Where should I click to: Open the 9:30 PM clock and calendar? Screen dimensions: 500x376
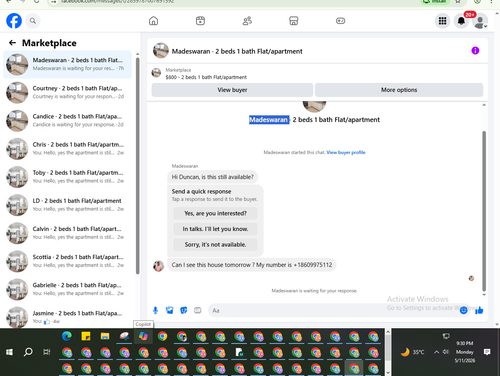click(465, 352)
